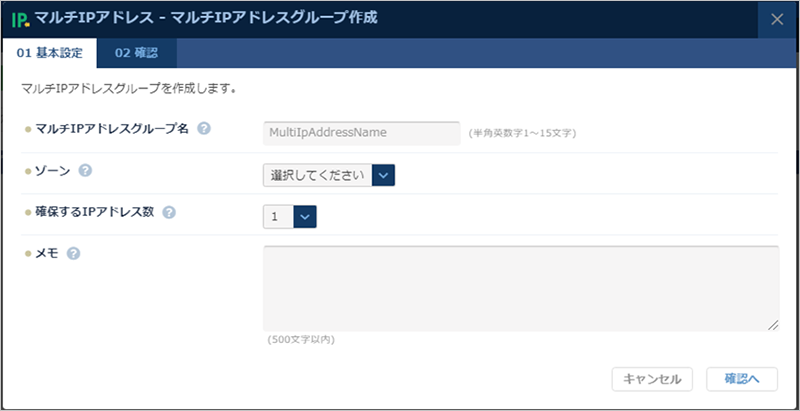
Task: Click the green IP logo icon
Action: (19, 19)
